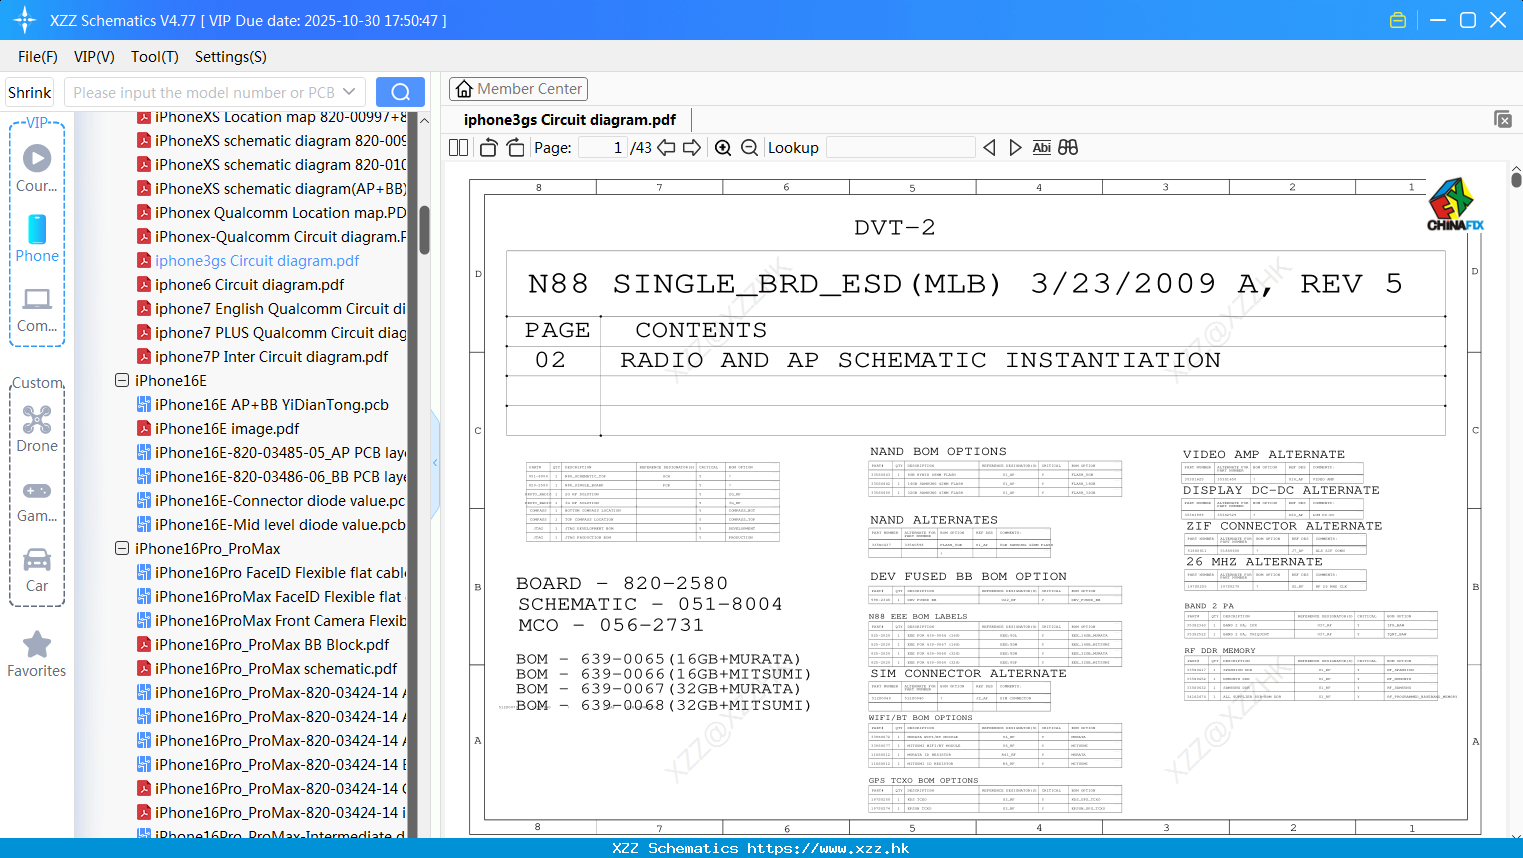The height and width of the screenshot is (858, 1523).
Task: Open iPhonex Qualcomm Location map.PDF
Action: [x=272, y=212]
